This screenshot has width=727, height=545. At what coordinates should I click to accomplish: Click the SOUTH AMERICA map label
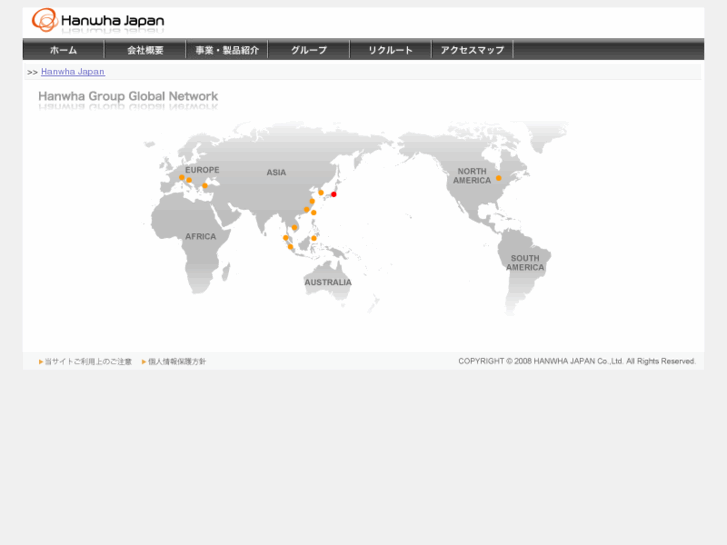[x=525, y=263]
